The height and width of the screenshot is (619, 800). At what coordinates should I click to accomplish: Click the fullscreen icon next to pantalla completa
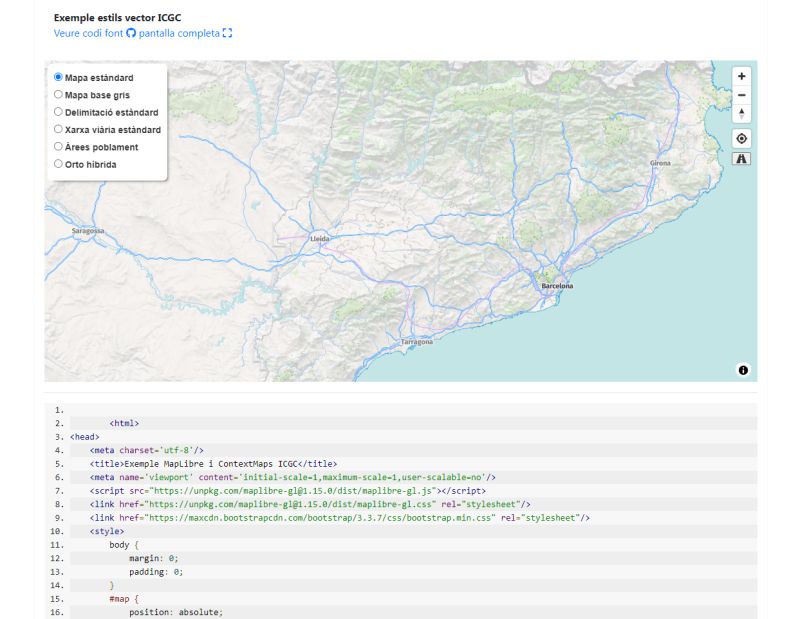226,32
